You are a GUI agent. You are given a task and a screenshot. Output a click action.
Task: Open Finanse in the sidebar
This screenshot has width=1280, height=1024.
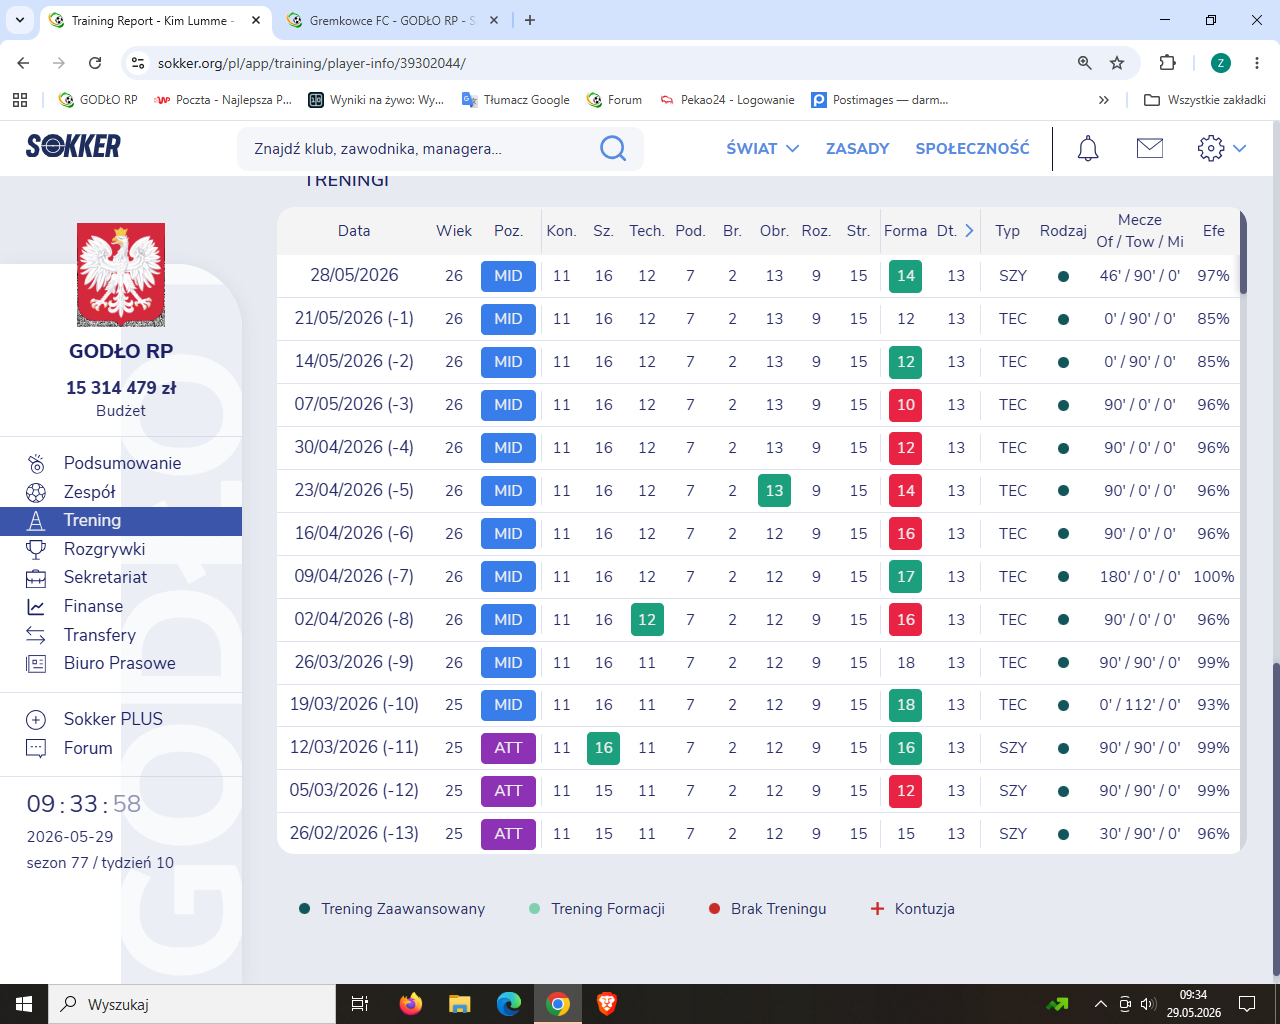93,606
